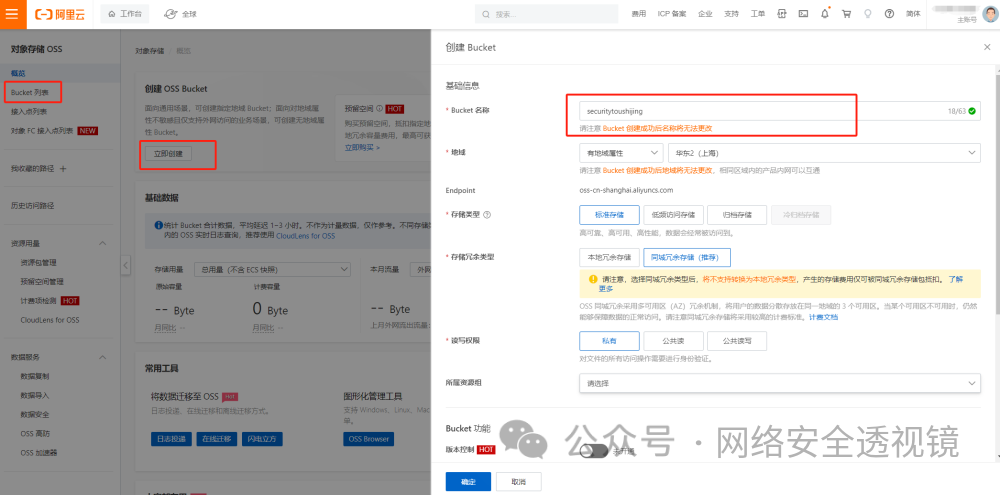Go to Bucket 列表 in sidebar
The image size is (1000, 495).
tap(28, 92)
